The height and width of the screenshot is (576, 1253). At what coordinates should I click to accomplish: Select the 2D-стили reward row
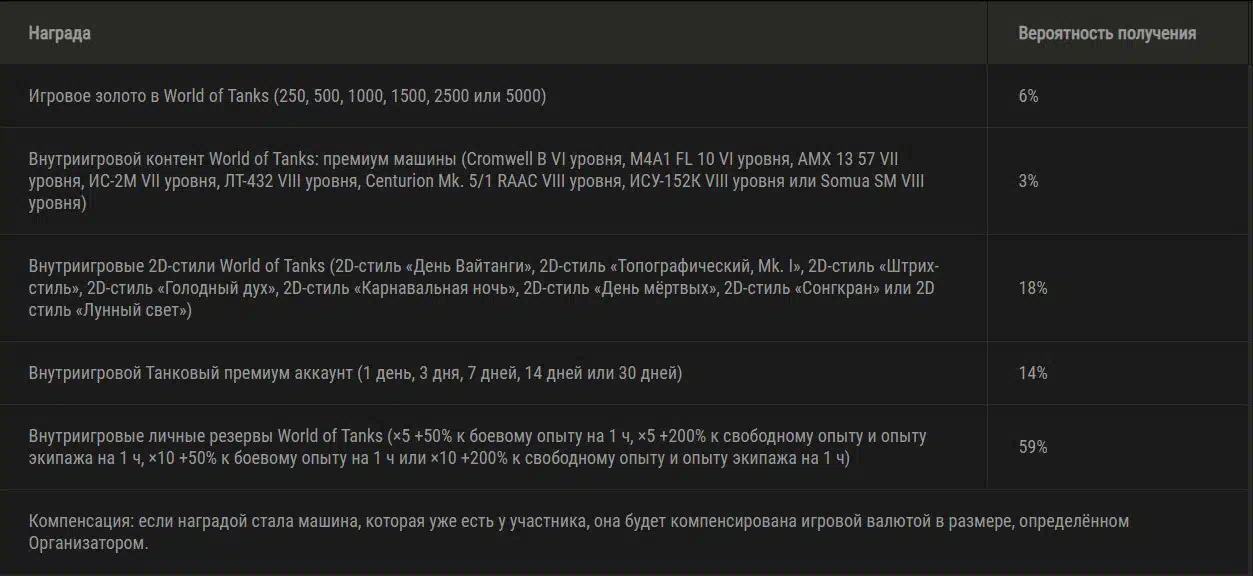tap(626, 288)
